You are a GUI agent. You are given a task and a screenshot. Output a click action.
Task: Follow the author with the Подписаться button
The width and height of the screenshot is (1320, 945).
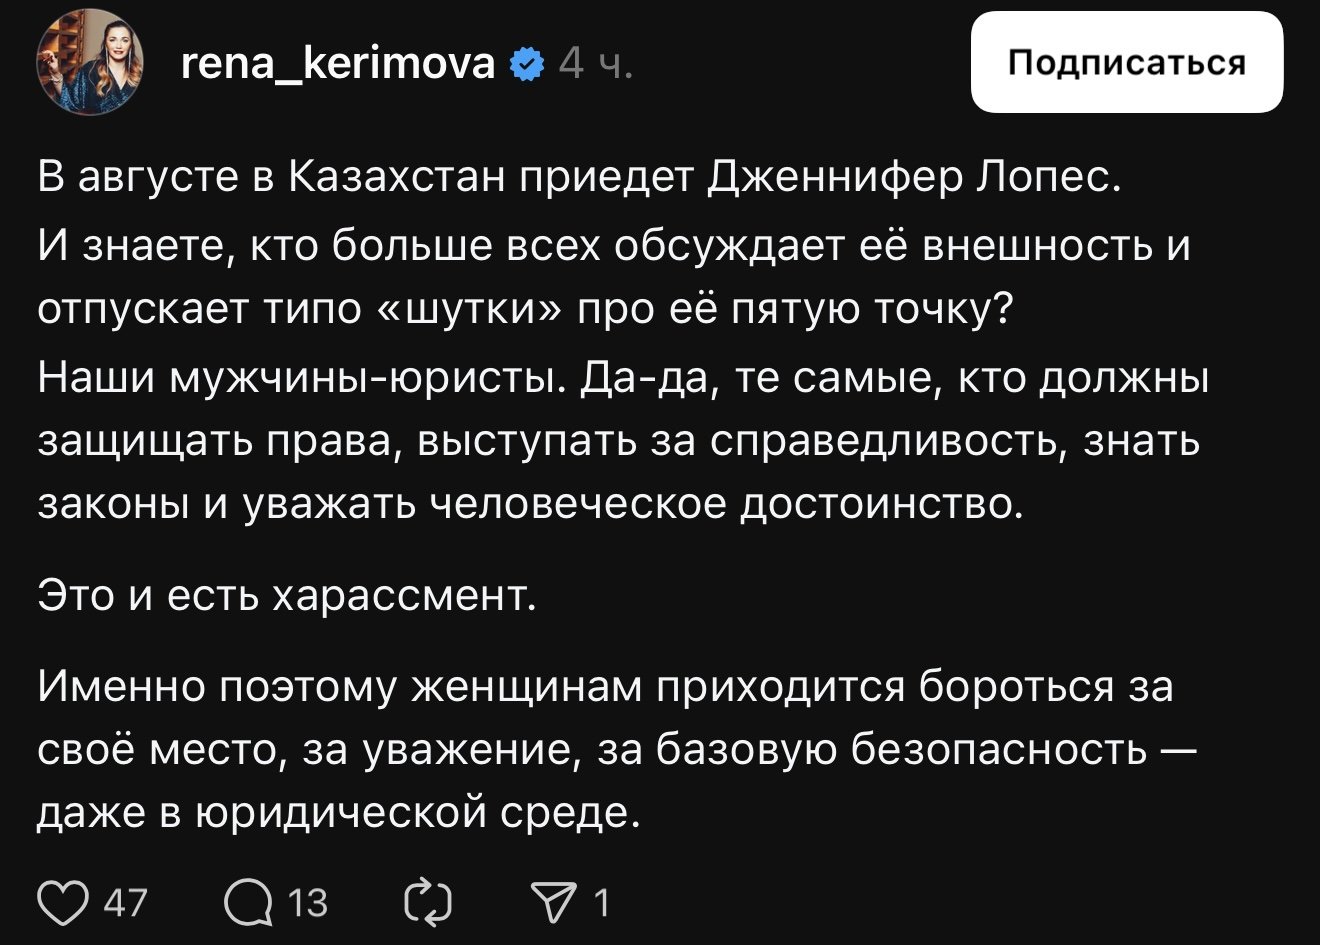pyautogui.click(x=1127, y=62)
